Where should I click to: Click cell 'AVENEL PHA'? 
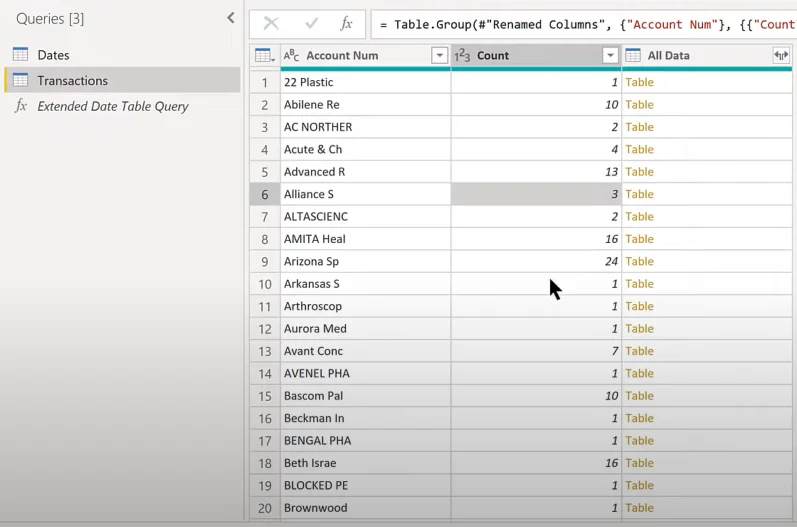[365, 373]
